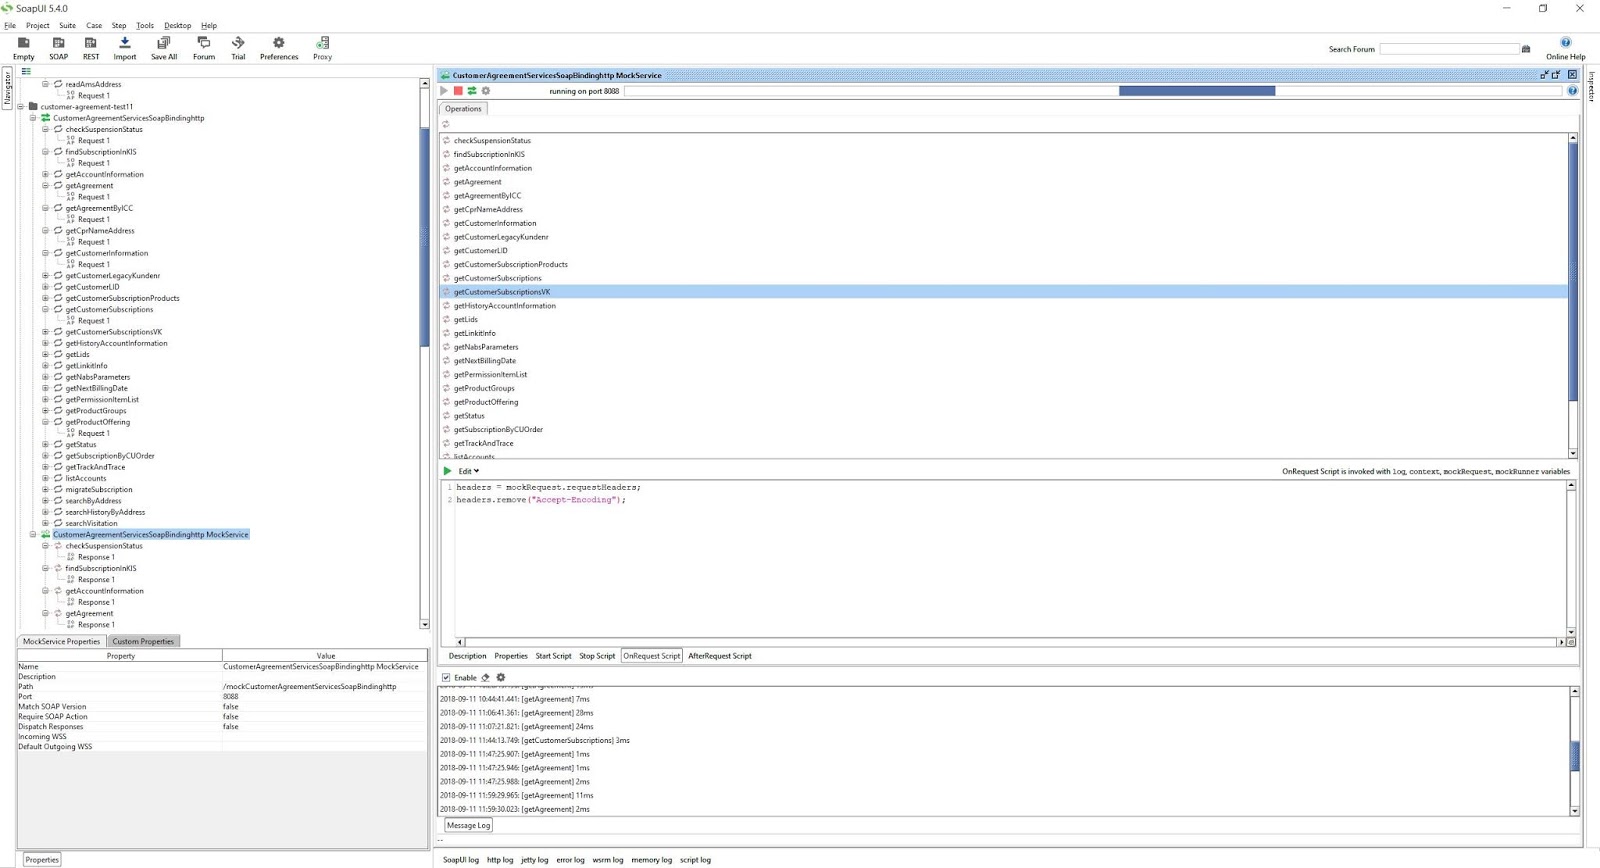Screen dimensions: 1600x868
Task: Expand the migrateSubscription tree node
Action: [45, 490]
